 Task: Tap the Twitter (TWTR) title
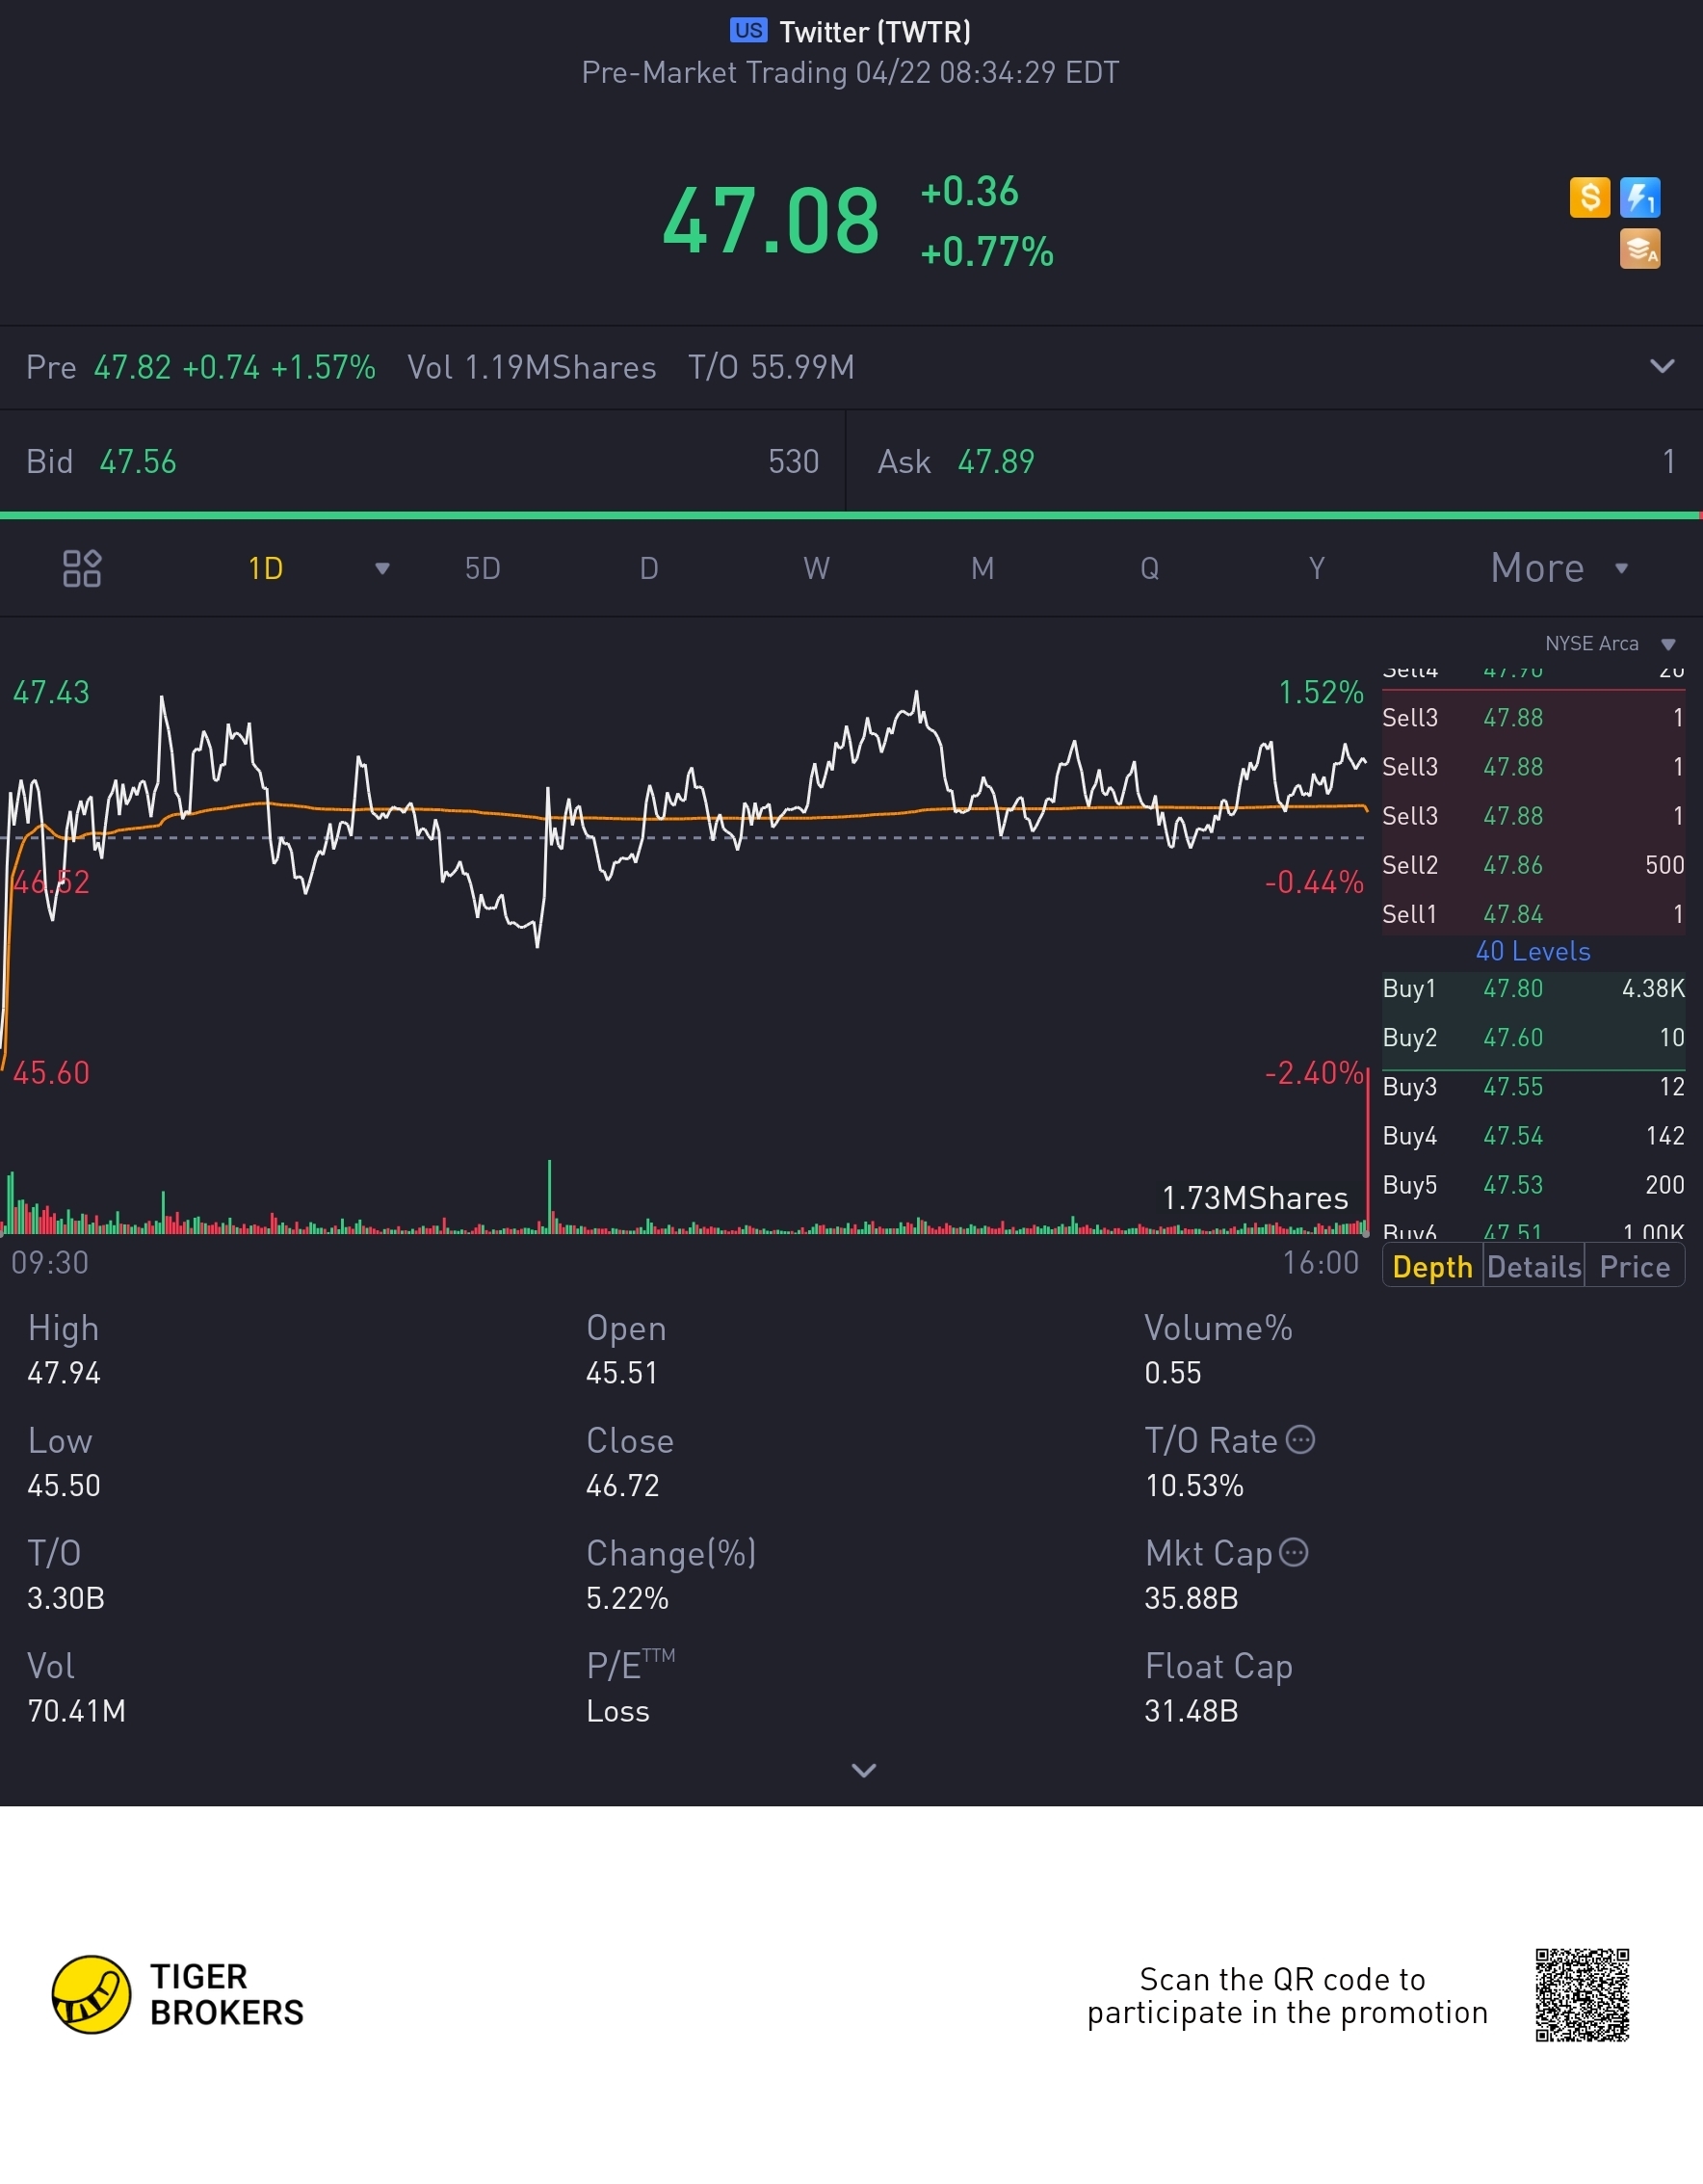tap(875, 32)
